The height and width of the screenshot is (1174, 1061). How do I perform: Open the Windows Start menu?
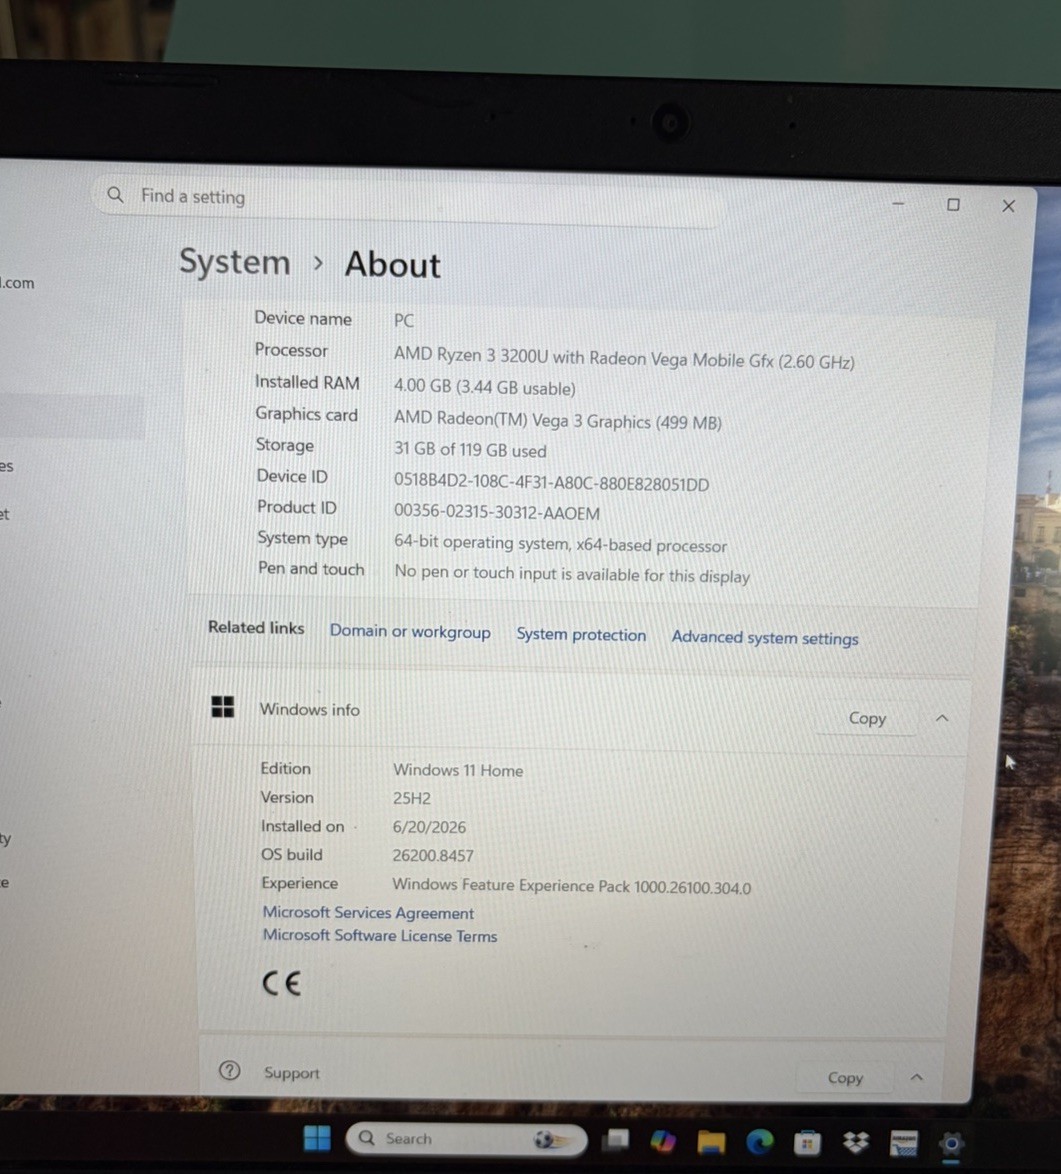317,1138
